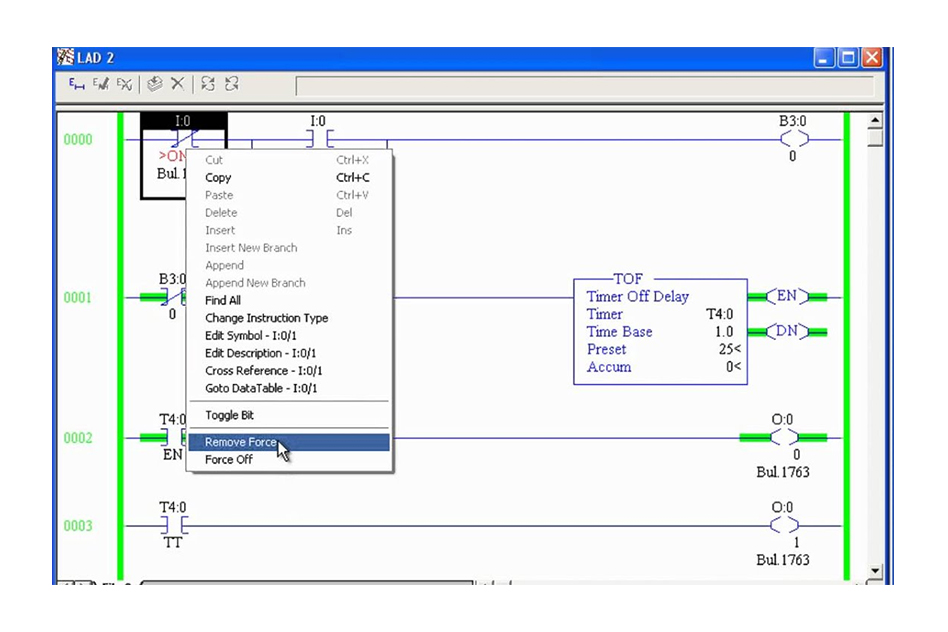This screenshot has height=632, width=948.
Task: Click the second refresh arrows toolbar icon
Action: pyautogui.click(x=232, y=85)
